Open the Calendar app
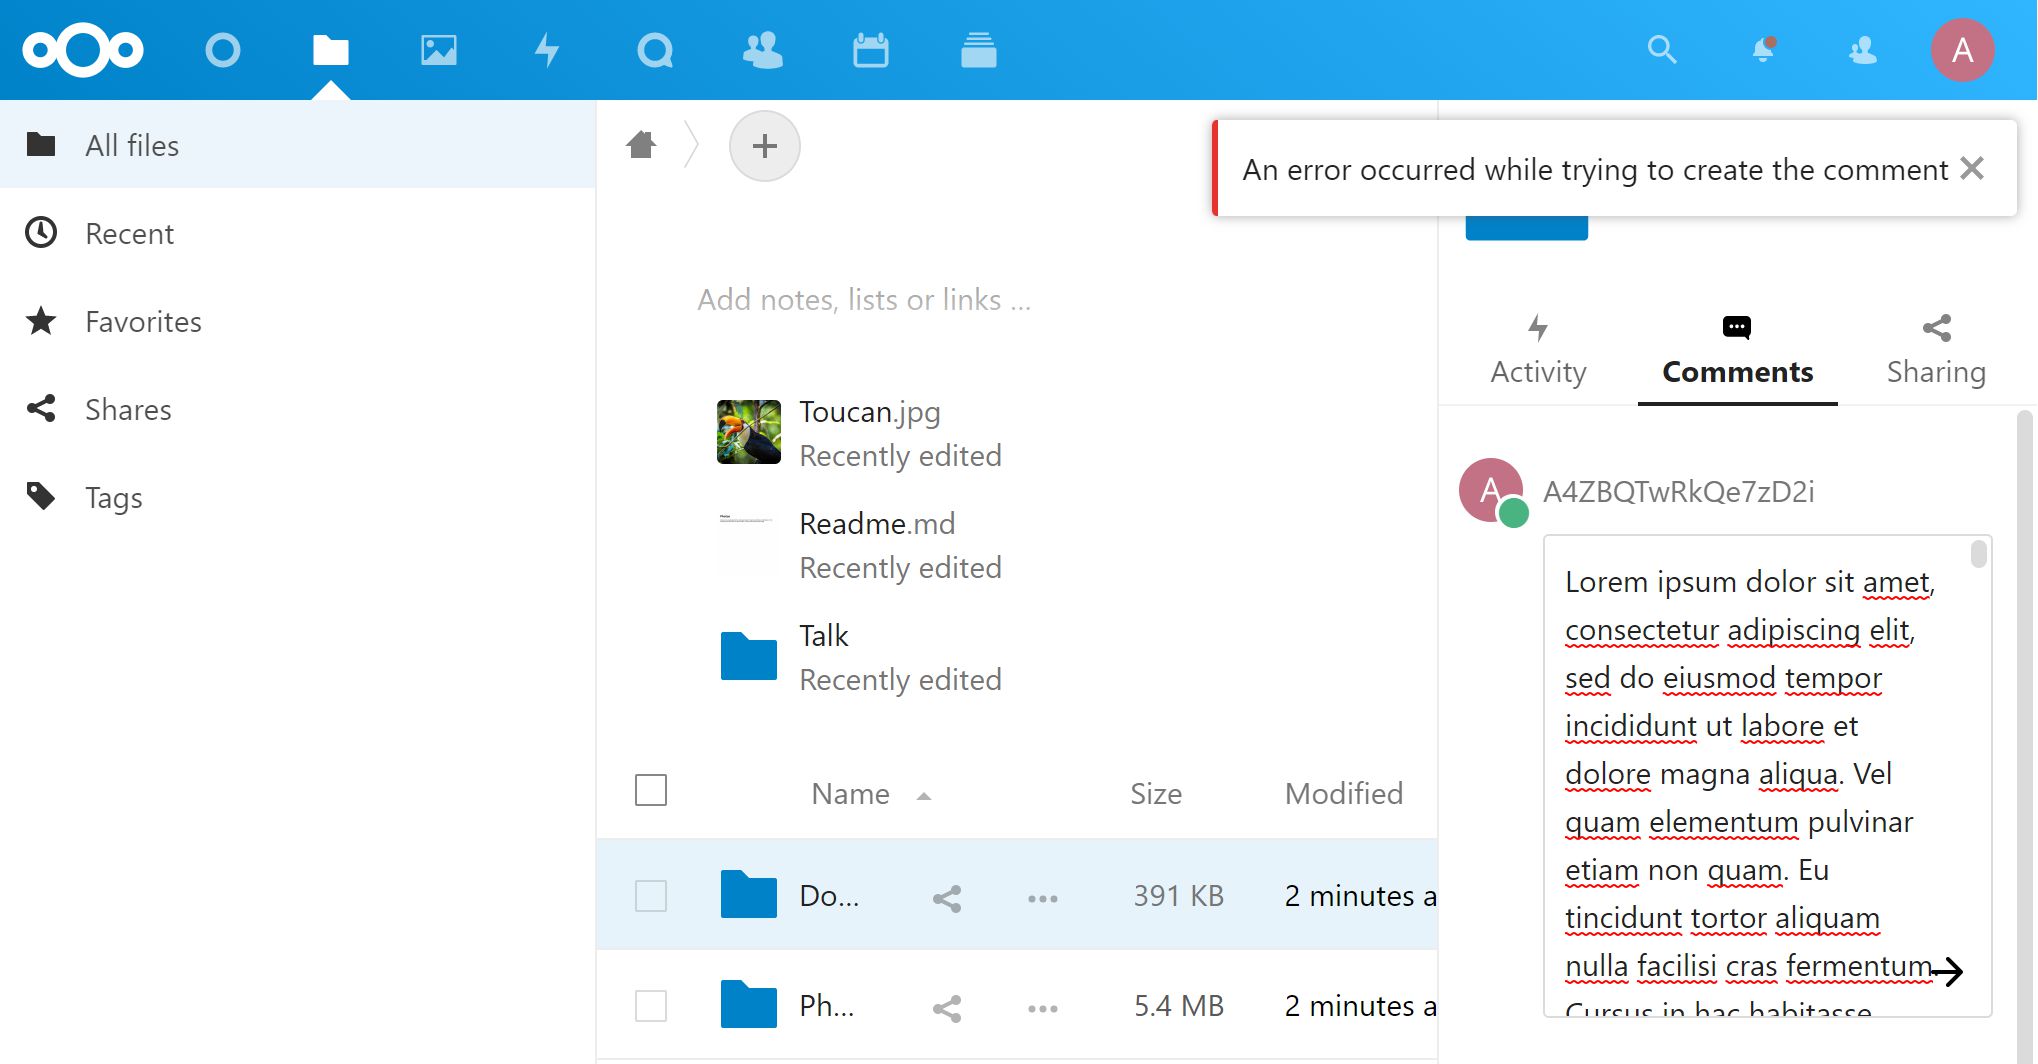 tap(870, 48)
